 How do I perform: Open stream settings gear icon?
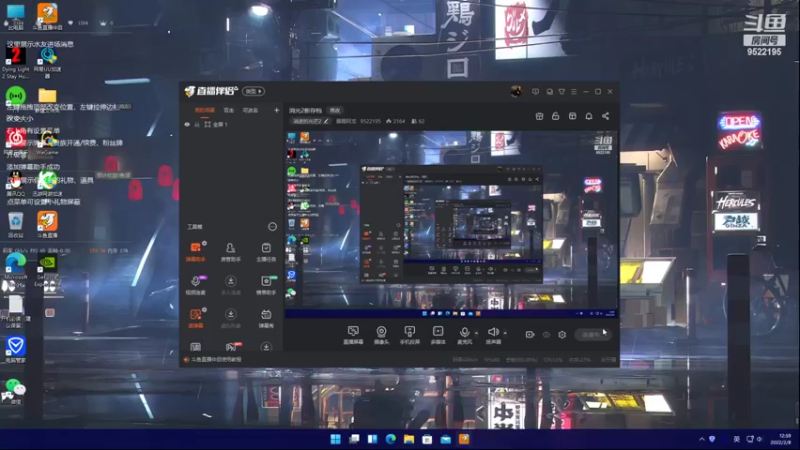pos(562,335)
